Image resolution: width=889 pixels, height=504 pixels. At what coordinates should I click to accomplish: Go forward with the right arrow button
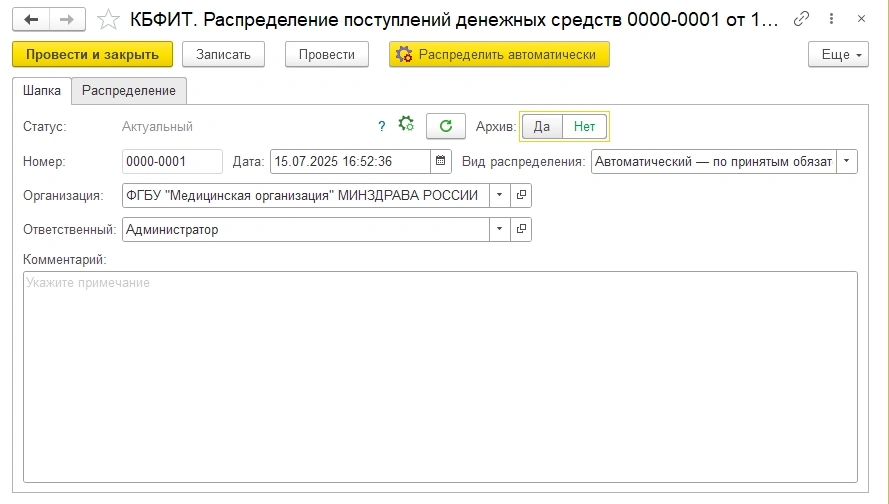point(67,19)
